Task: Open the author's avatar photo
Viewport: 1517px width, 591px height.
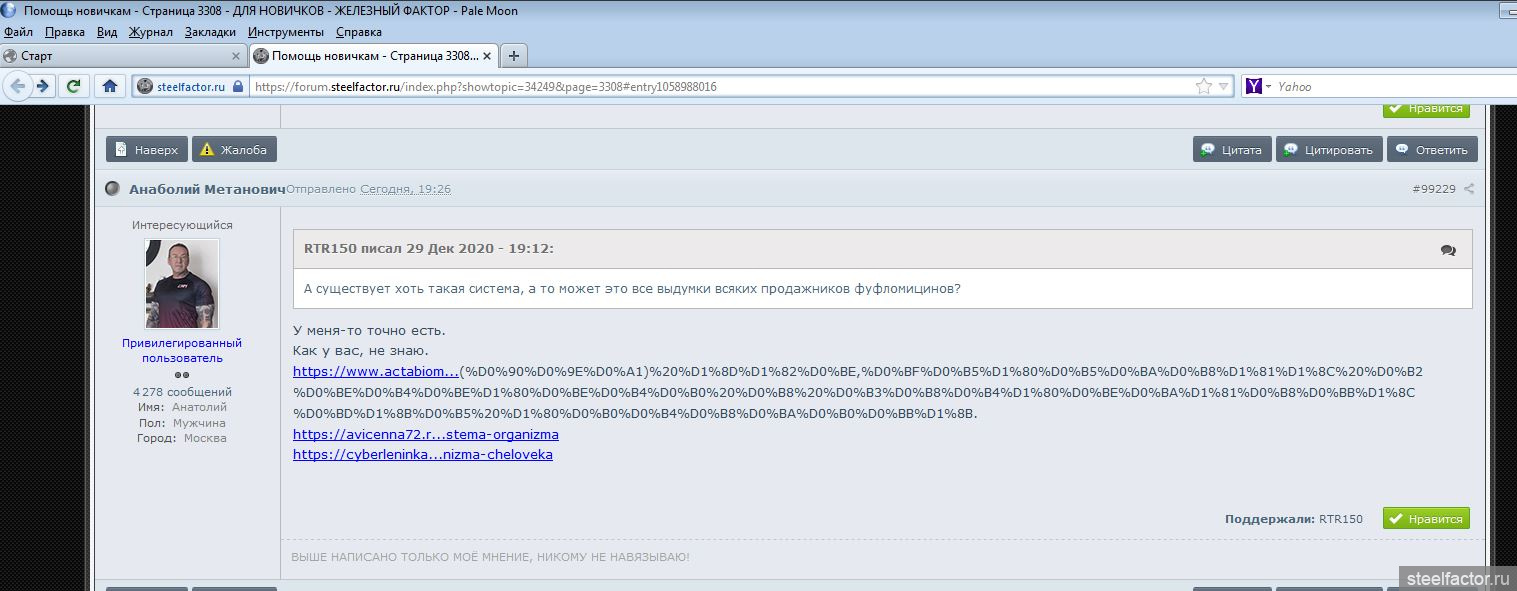Action: click(182, 284)
